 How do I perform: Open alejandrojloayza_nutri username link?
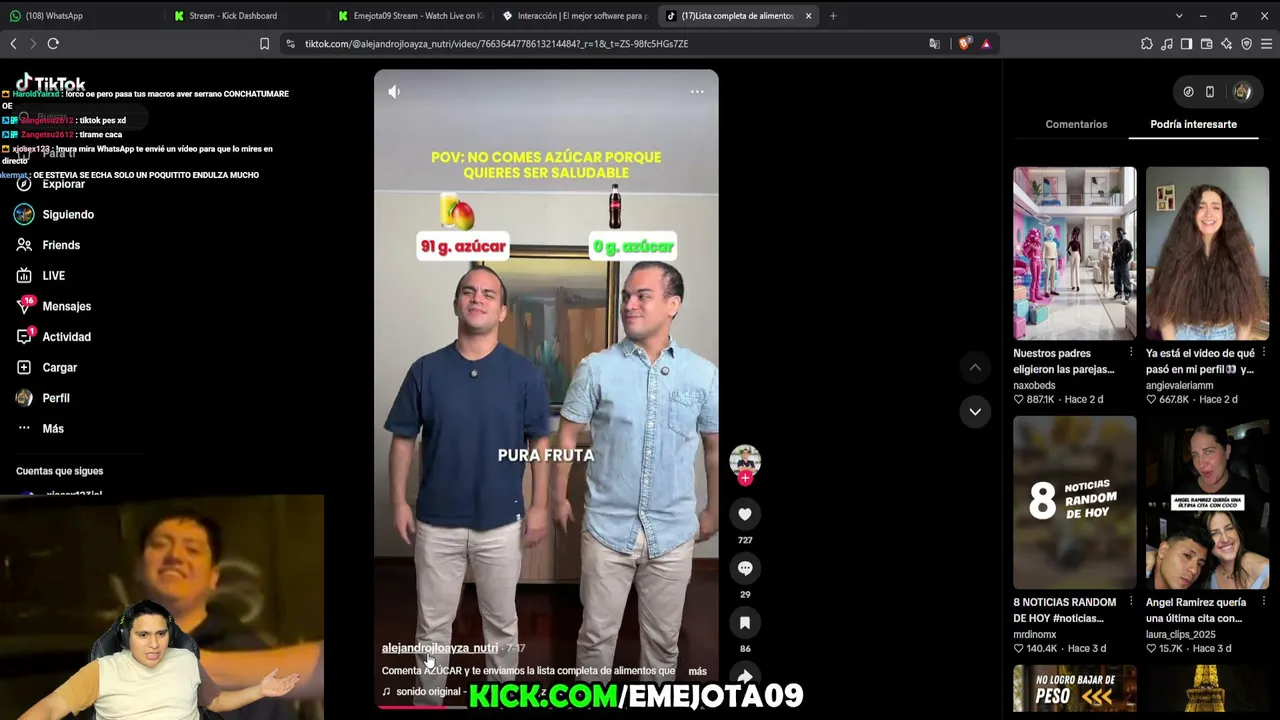tap(439, 648)
